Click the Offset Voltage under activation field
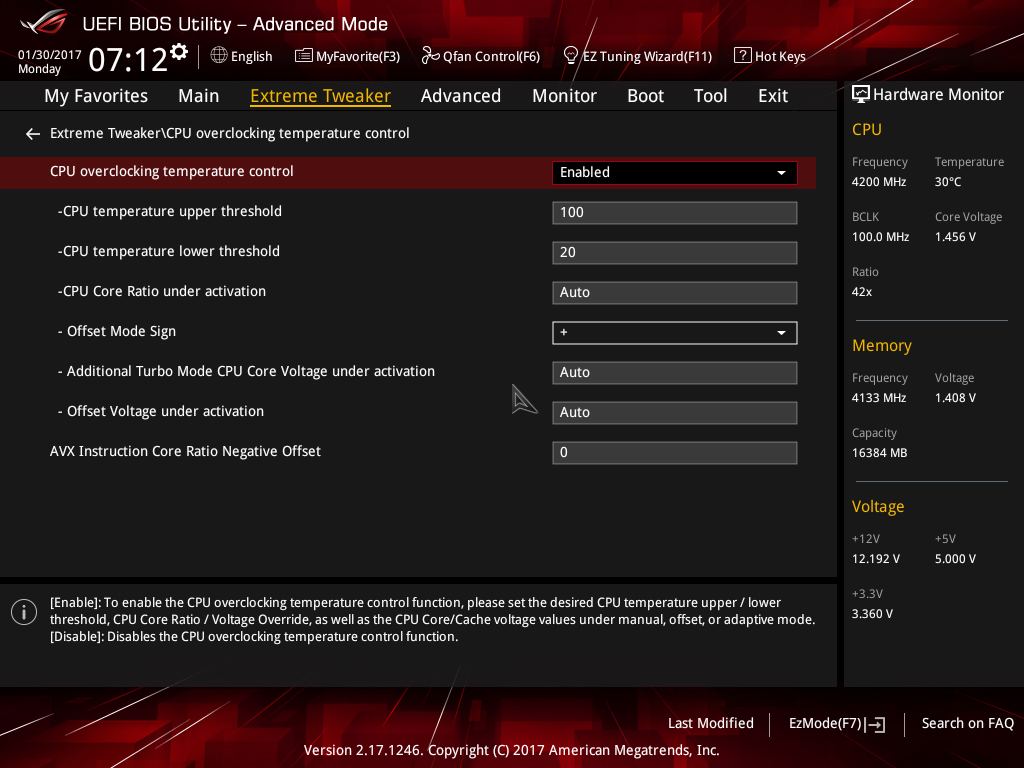Viewport: 1024px width, 768px height. 675,413
